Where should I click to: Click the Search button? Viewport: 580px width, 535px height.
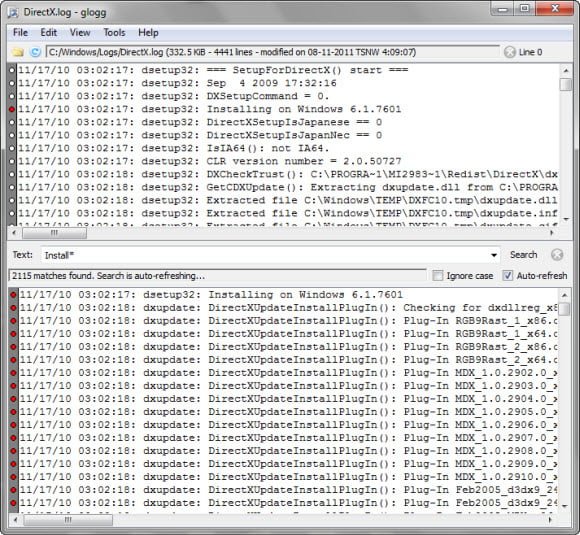pos(523,255)
